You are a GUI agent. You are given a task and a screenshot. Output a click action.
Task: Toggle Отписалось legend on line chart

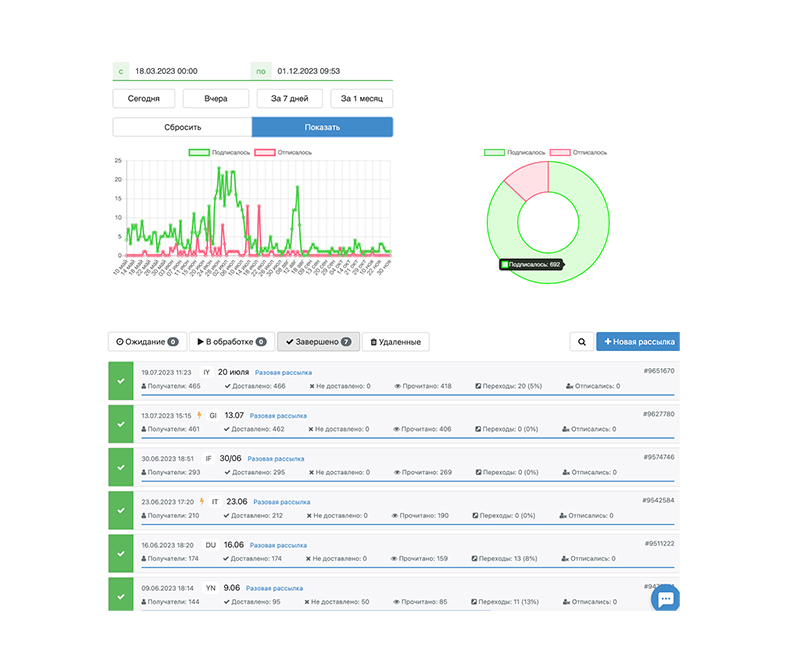(x=283, y=152)
